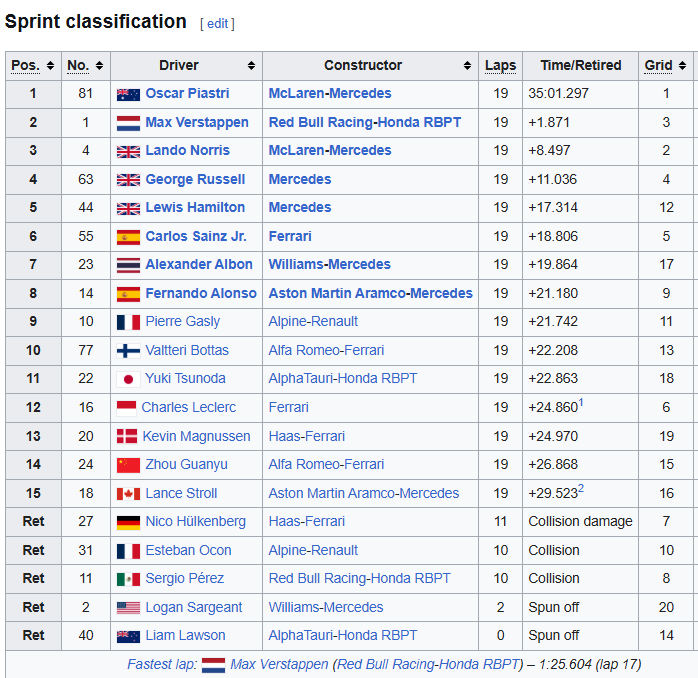Screen dimensions: 698x678
Task: Click Thai flag beside Alexander Albon
Action: [x=128, y=266]
